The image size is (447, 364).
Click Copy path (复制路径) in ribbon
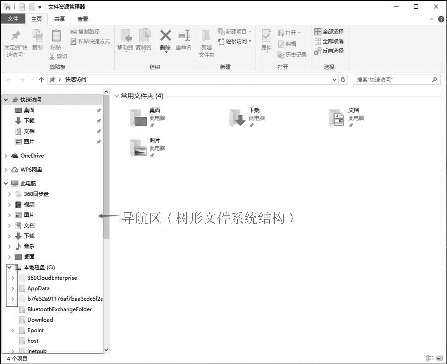pos(85,32)
